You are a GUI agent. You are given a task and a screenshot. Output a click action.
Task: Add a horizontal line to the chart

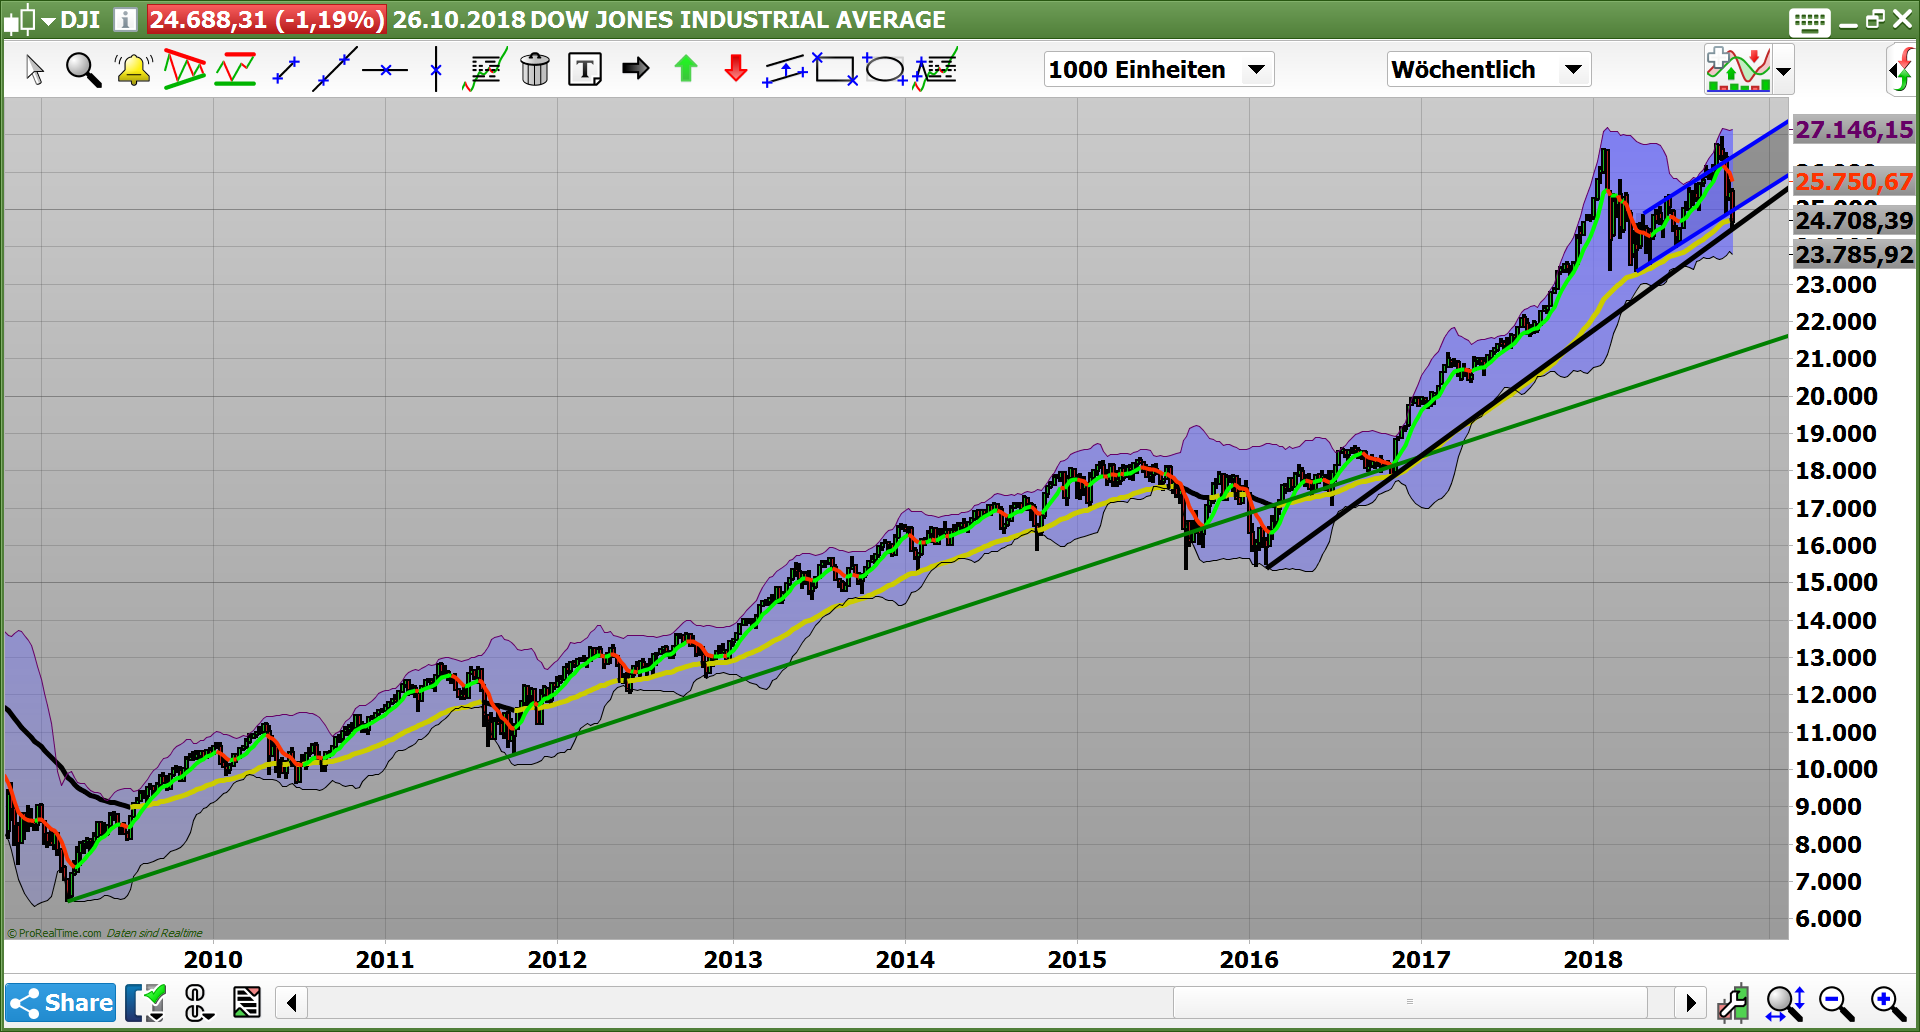pos(385,70)
